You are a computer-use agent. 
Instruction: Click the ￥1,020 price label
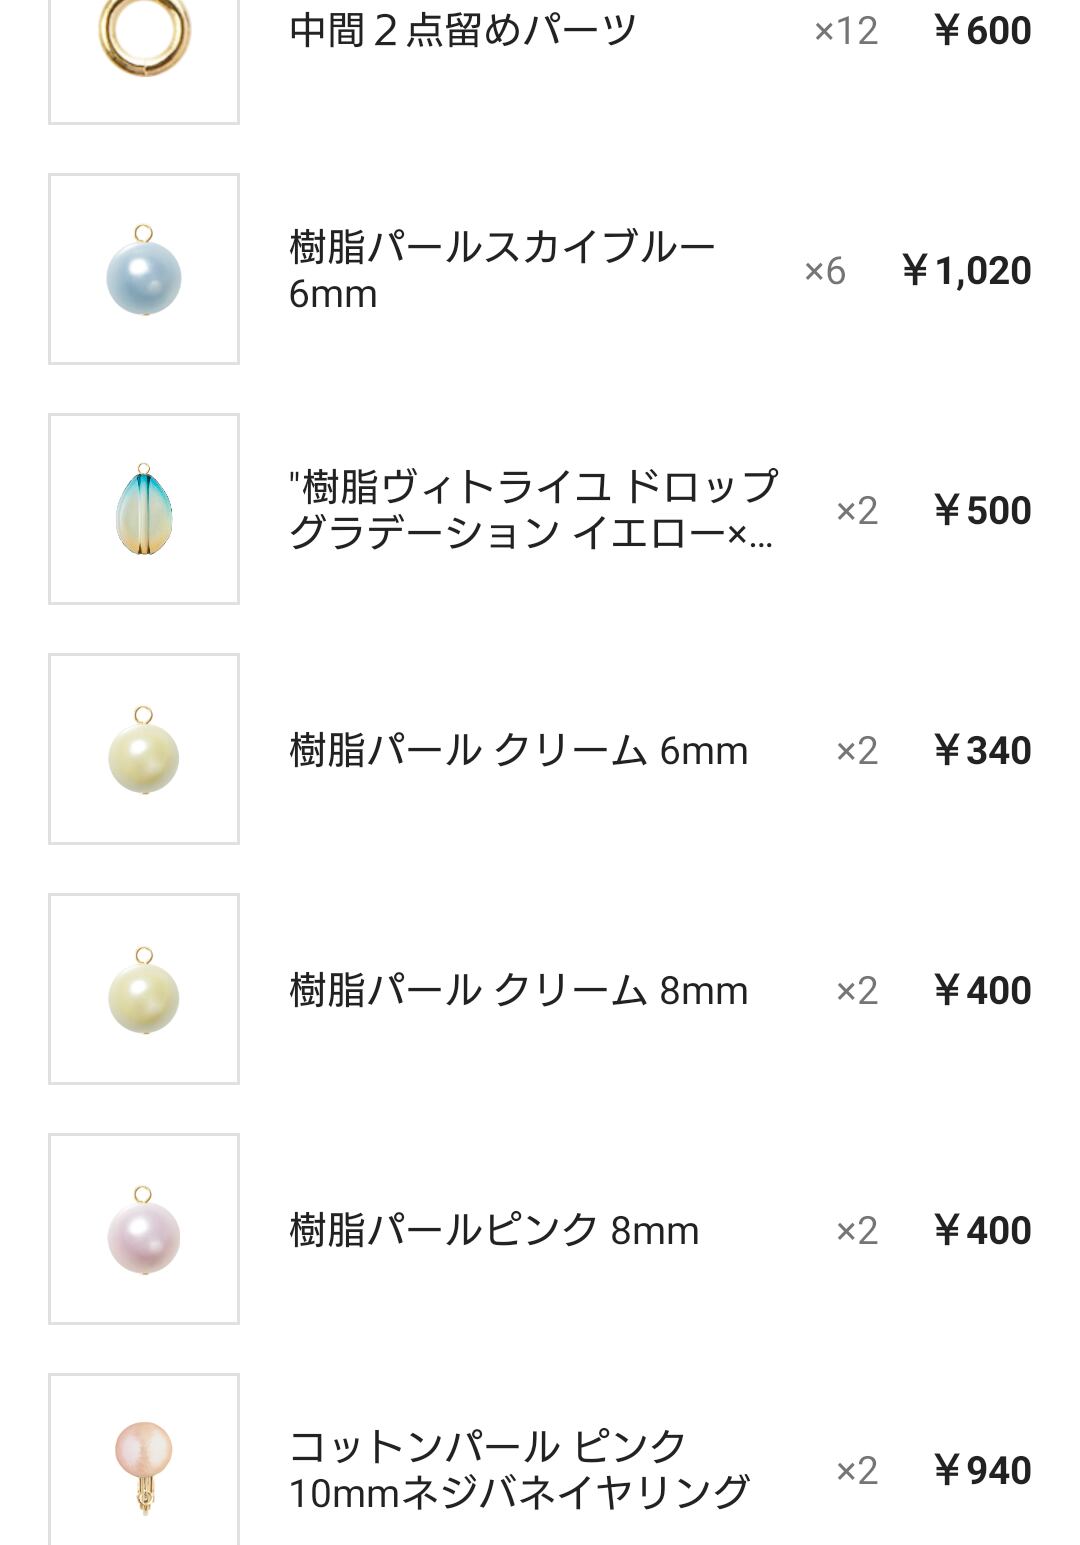click(x=966, y=271)
